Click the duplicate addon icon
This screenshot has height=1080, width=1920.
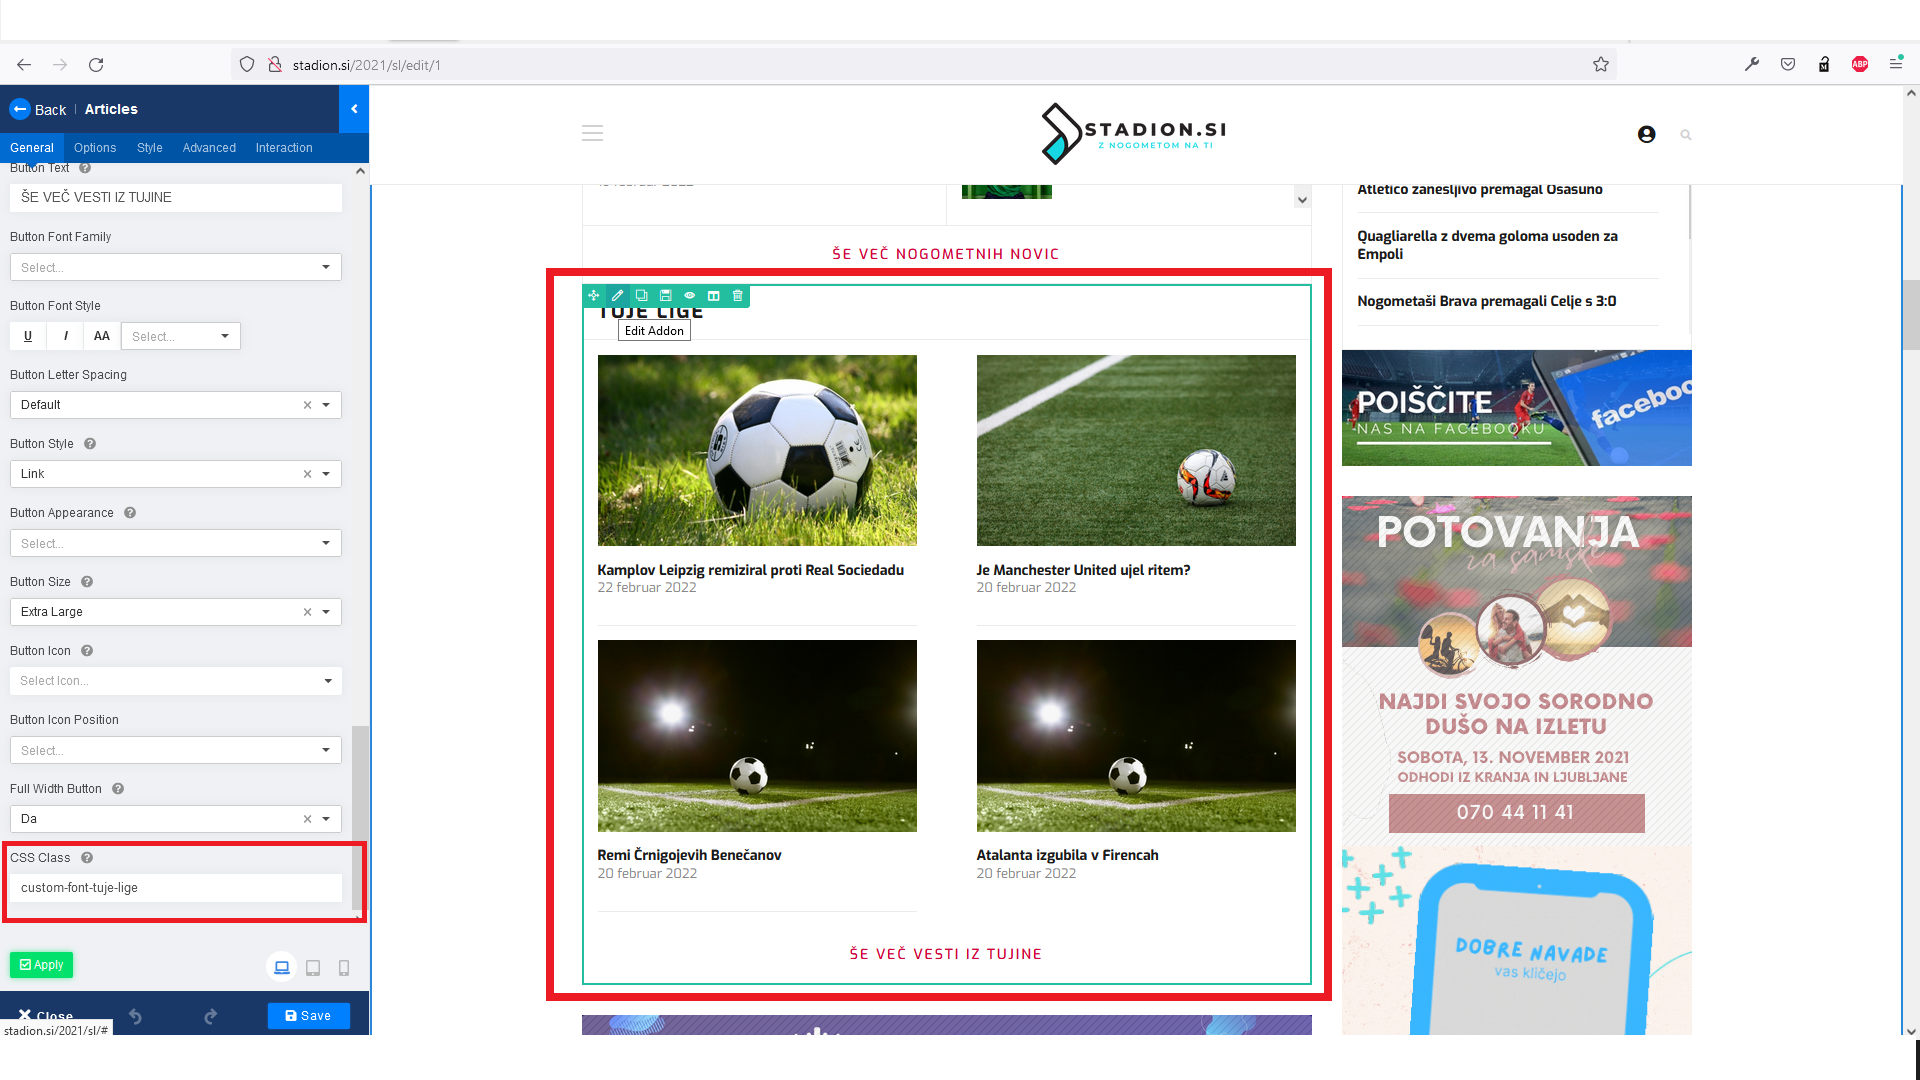(x=642, y=296)
